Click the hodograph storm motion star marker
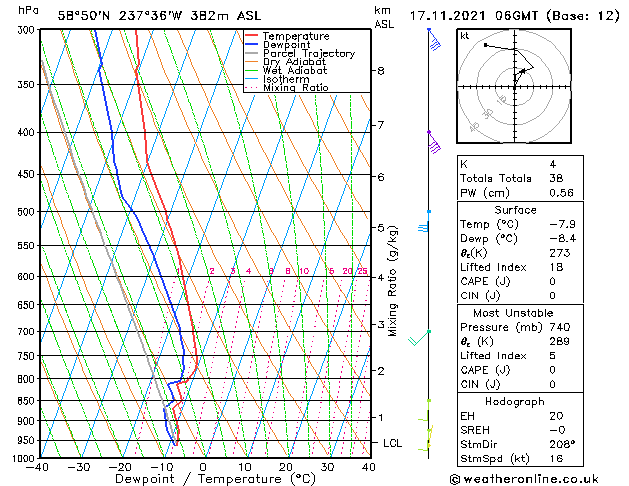The width and height of the screenshot is (629, 486). (x=522, y=71)
